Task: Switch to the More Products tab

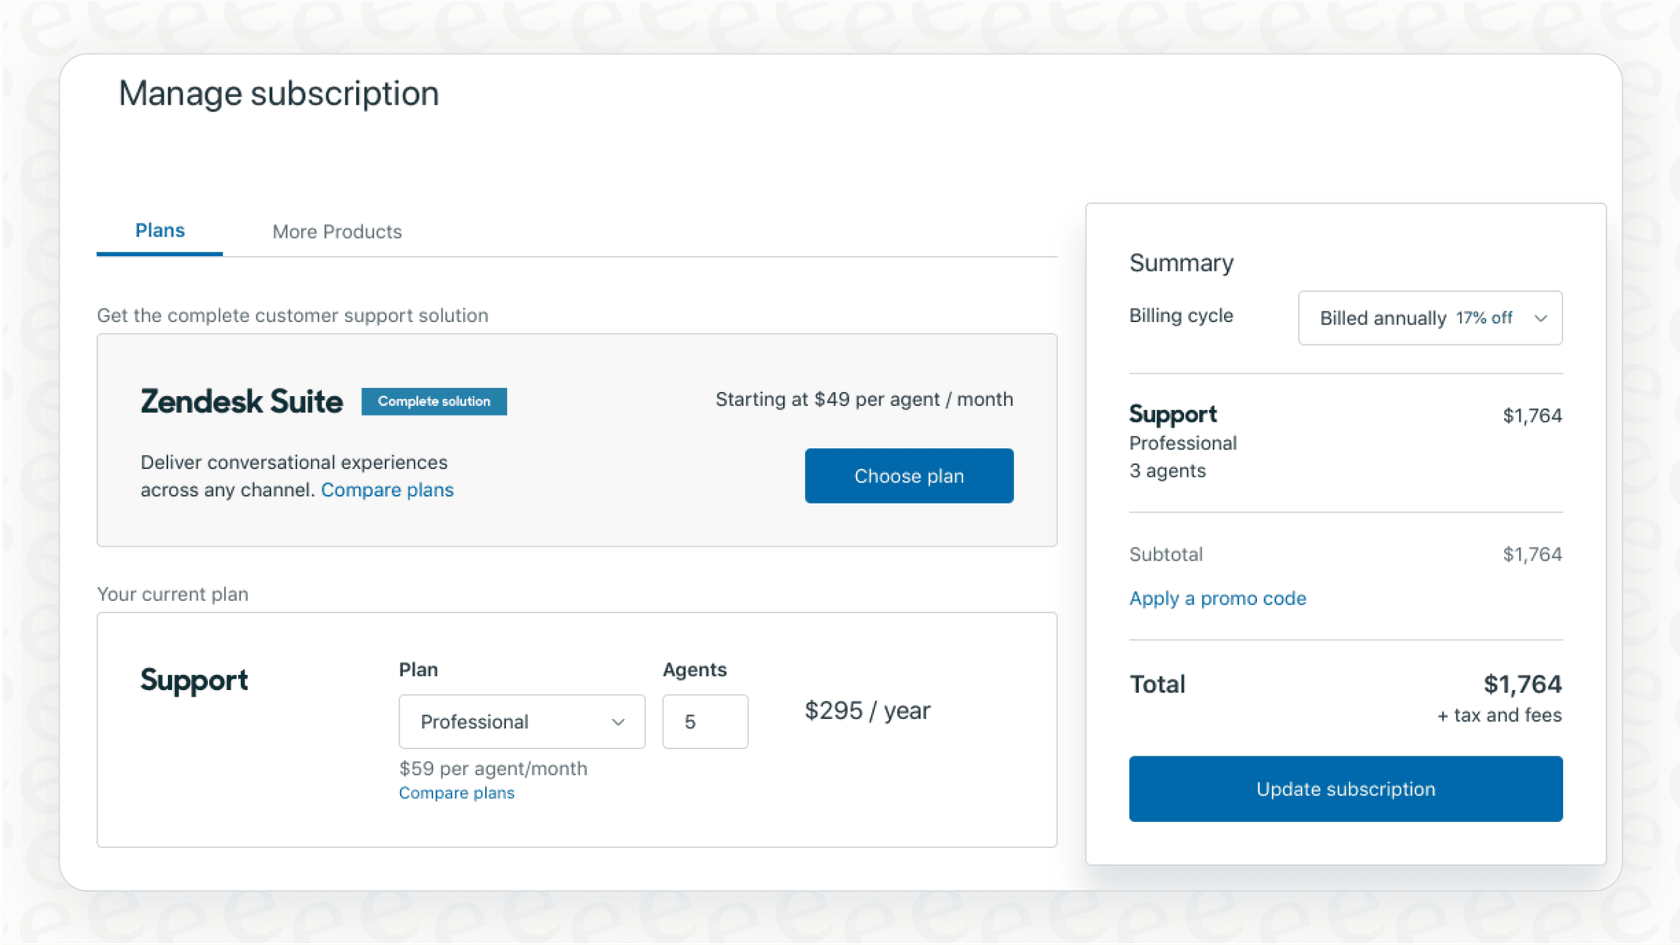Action: pyautogui.click(x=337, y=231)
